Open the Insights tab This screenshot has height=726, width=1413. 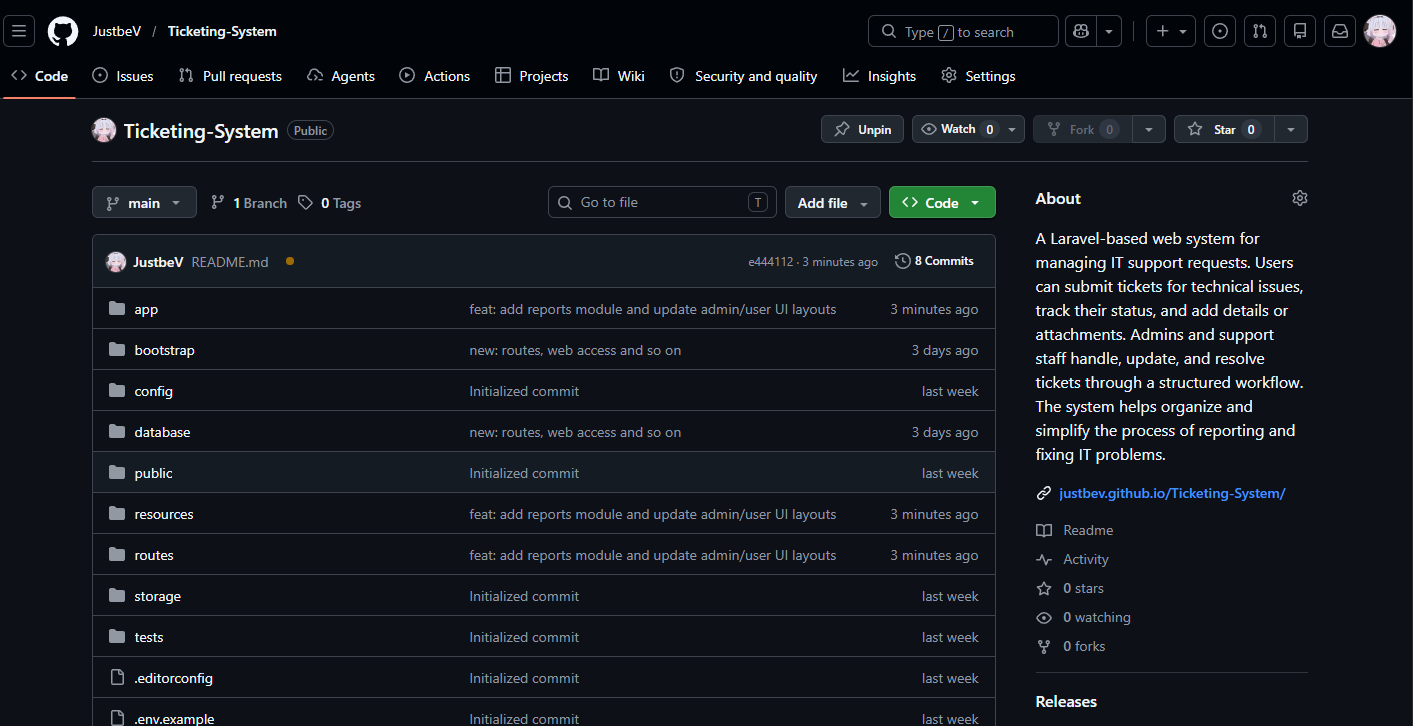[880, 76]
